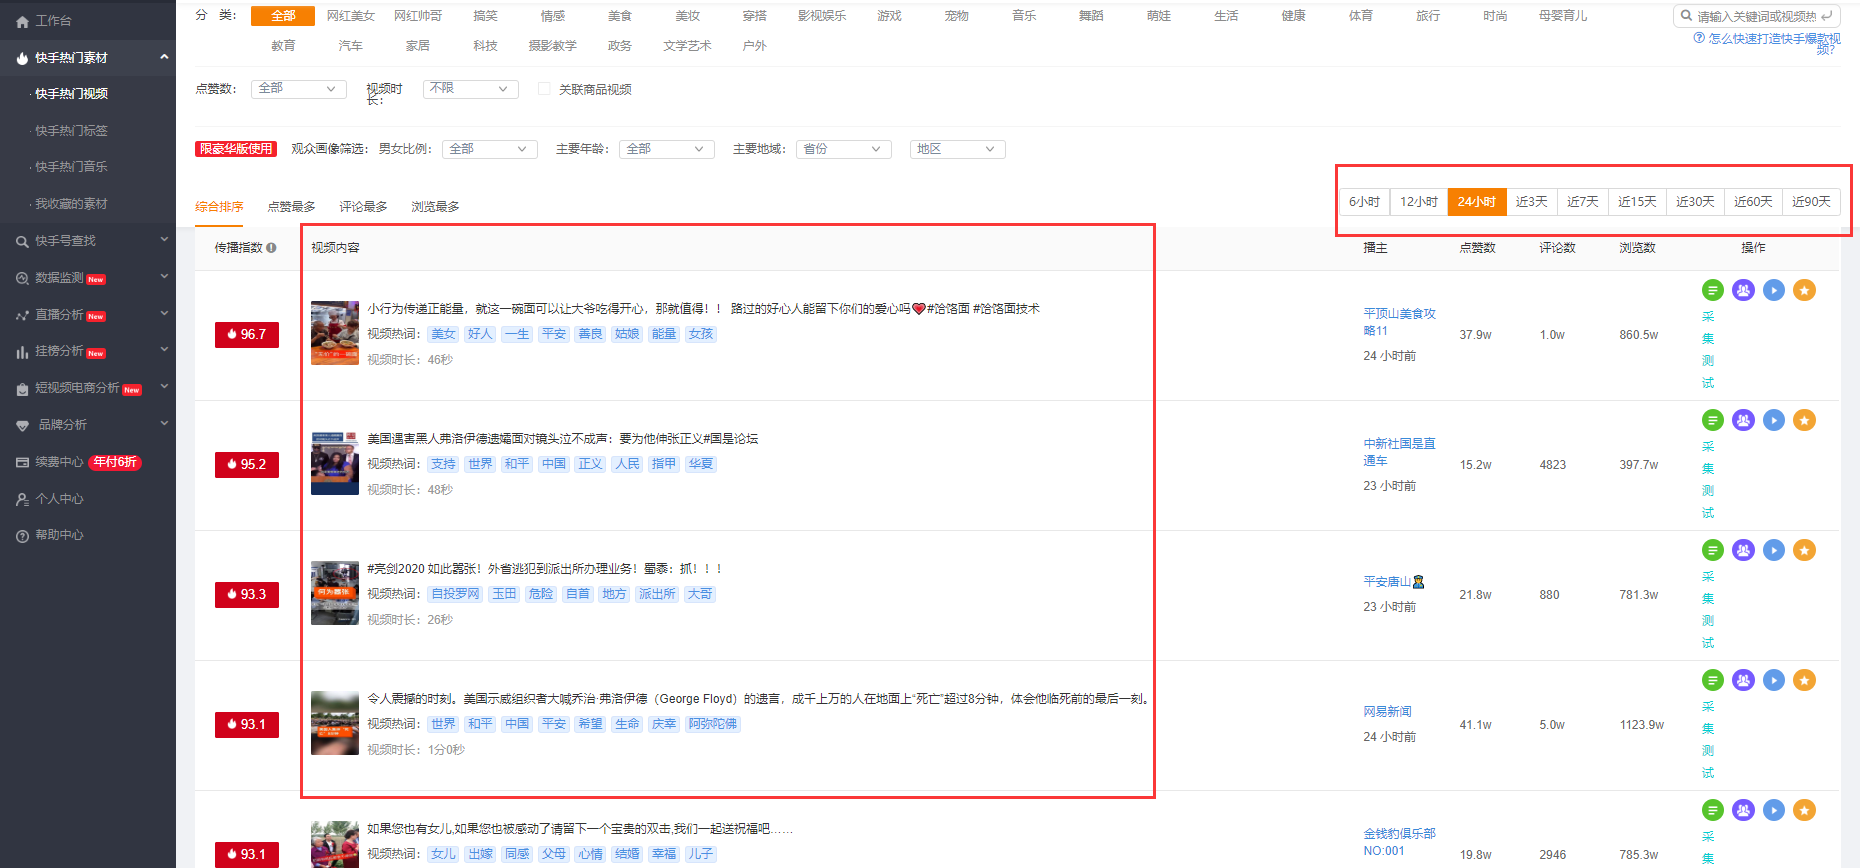This screenshot has height=868, width=1860.
Task: Expand the 挂榜分析 sidebar section
Action: [x=164, y=351]
